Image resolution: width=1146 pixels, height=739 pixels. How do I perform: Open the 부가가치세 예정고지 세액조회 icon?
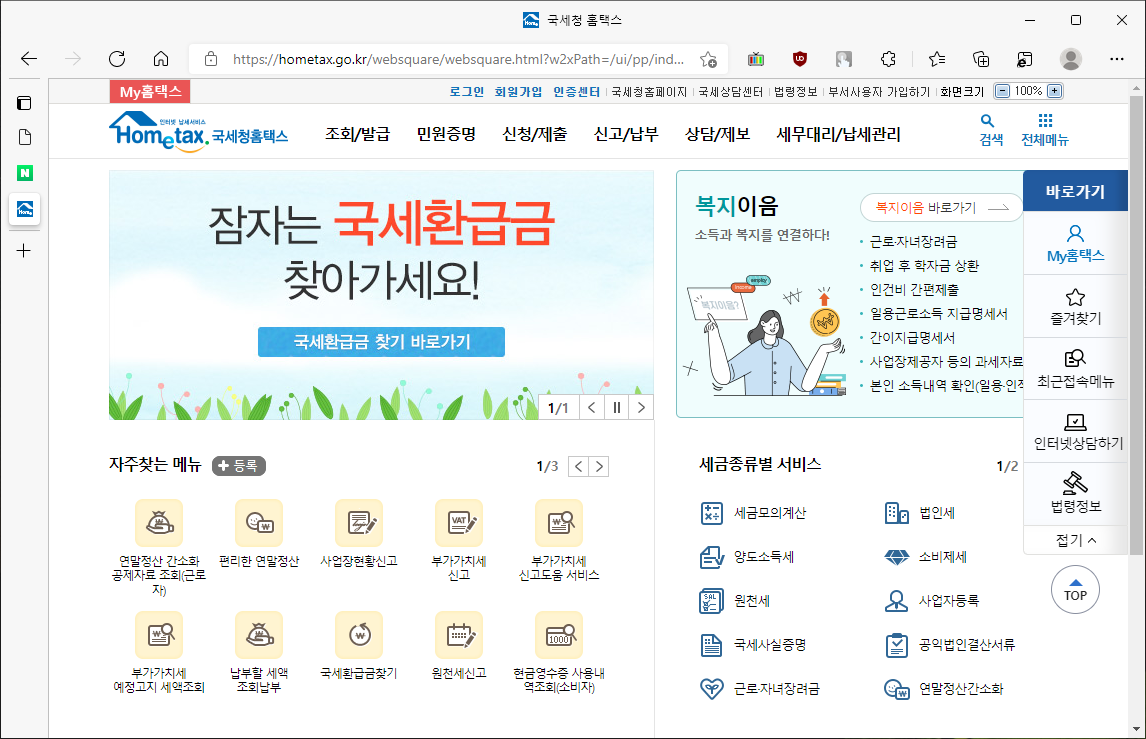click(159, 634)
